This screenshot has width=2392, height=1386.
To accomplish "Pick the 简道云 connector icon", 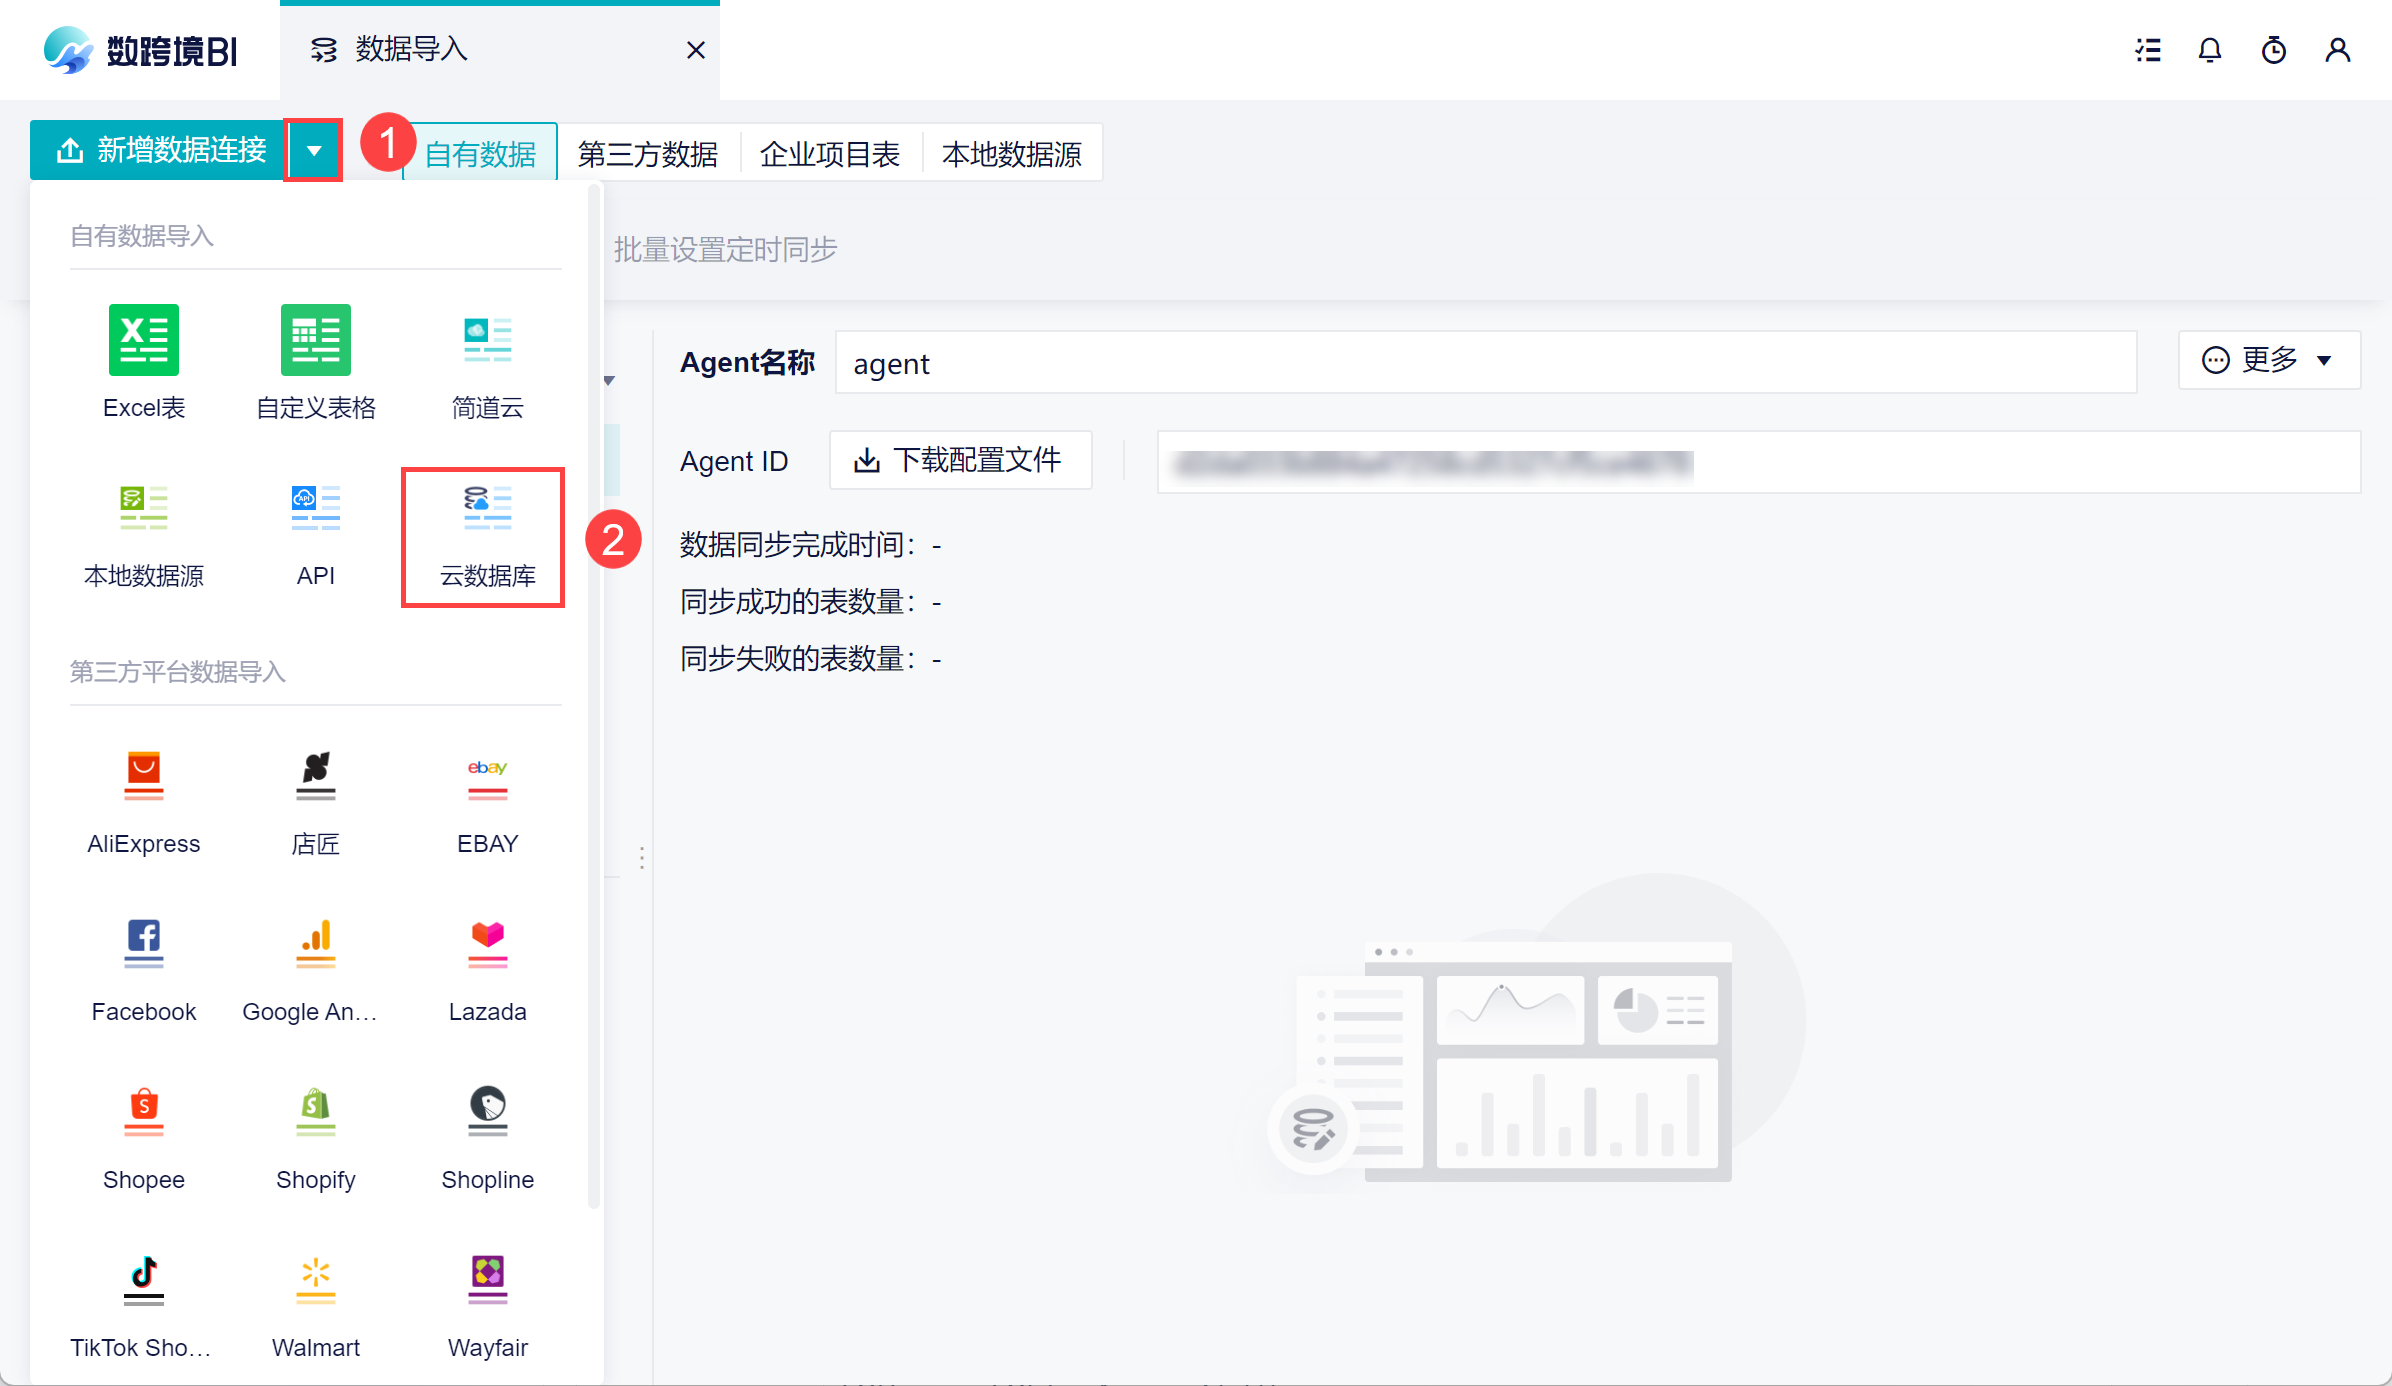I will click(x=487, y=341).
